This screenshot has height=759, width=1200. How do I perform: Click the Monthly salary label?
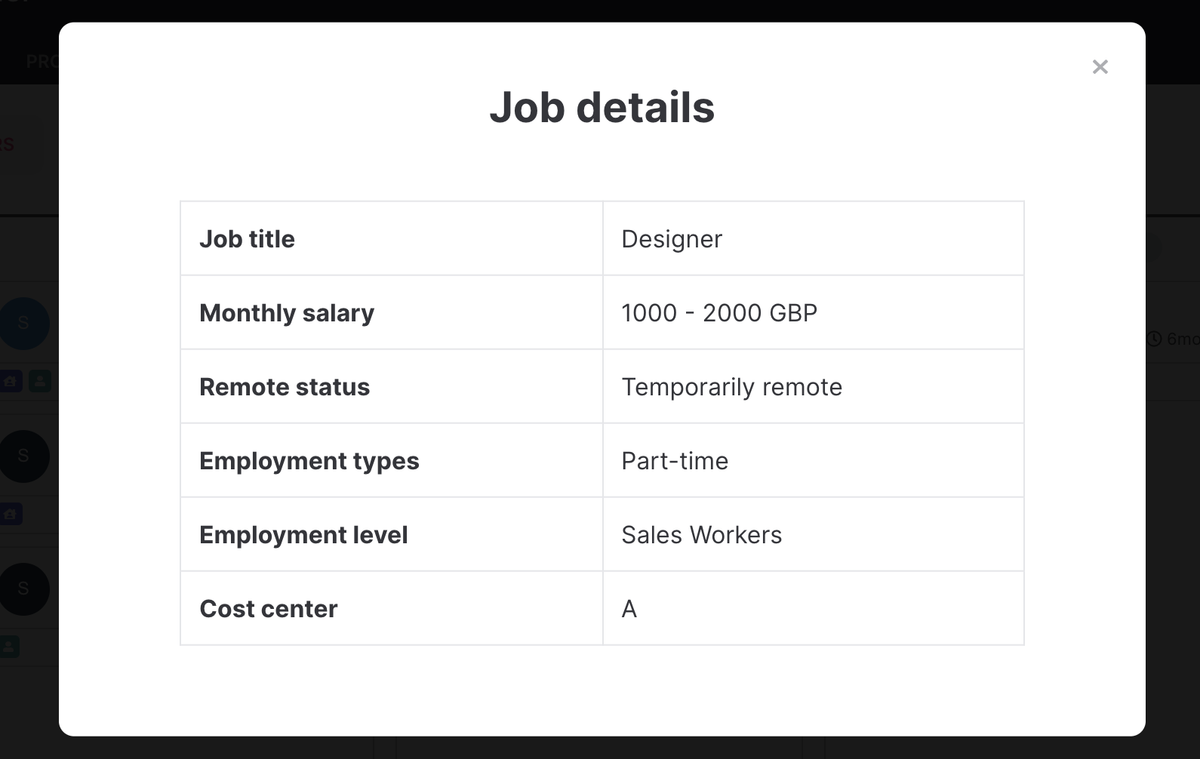click(287, 313)
